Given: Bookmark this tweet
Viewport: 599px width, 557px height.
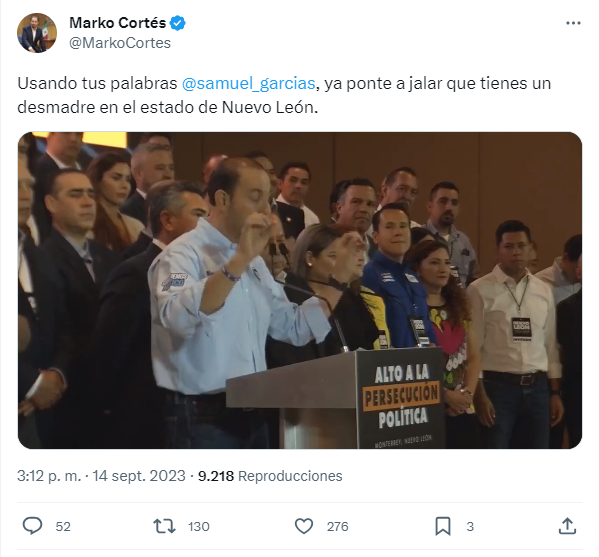Looking at the screenshot, I should [443, 526].
